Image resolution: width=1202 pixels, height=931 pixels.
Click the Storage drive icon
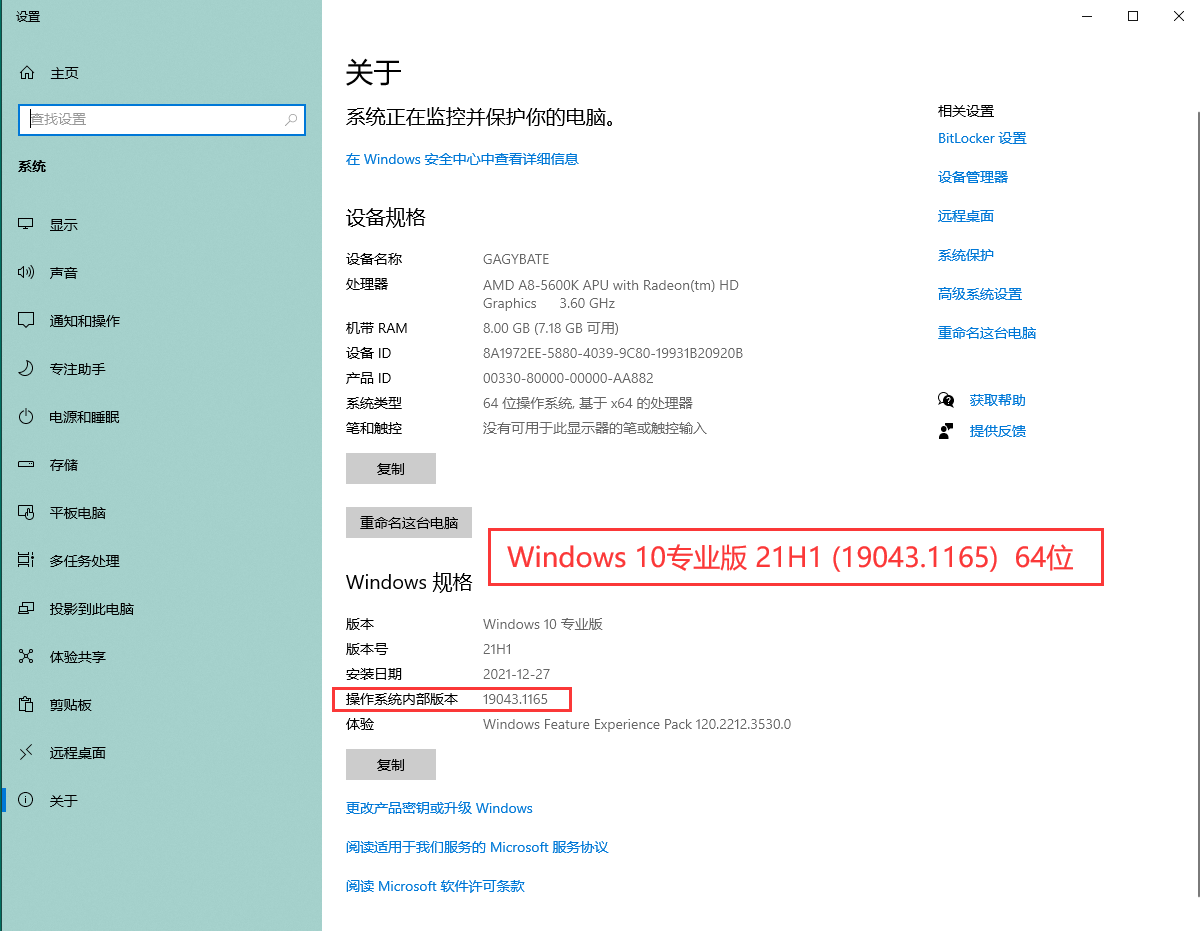pyautogui.click(x=27, y=465)
